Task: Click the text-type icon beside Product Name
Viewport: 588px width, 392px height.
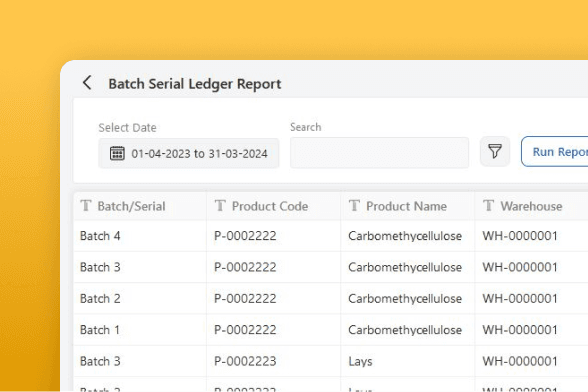Action: (x=354, y=206)
